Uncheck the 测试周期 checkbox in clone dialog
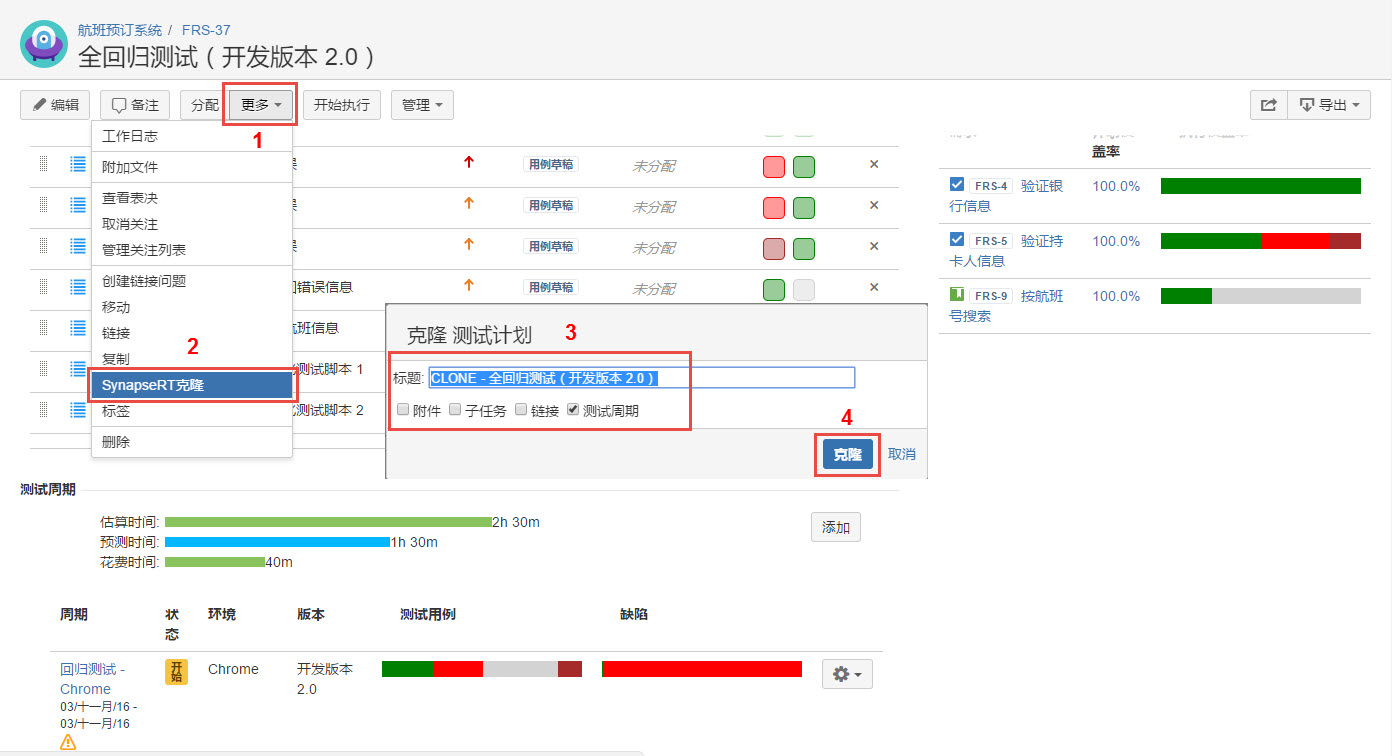Screen dimensions: 1392x756 tap(572, 410)
